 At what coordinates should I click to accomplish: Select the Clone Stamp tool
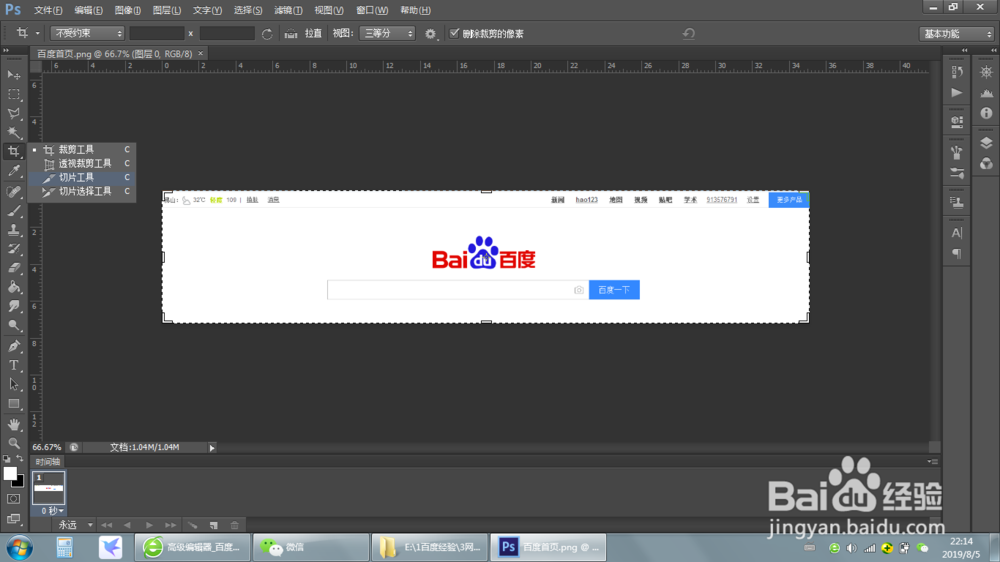(x=13, y=230)
